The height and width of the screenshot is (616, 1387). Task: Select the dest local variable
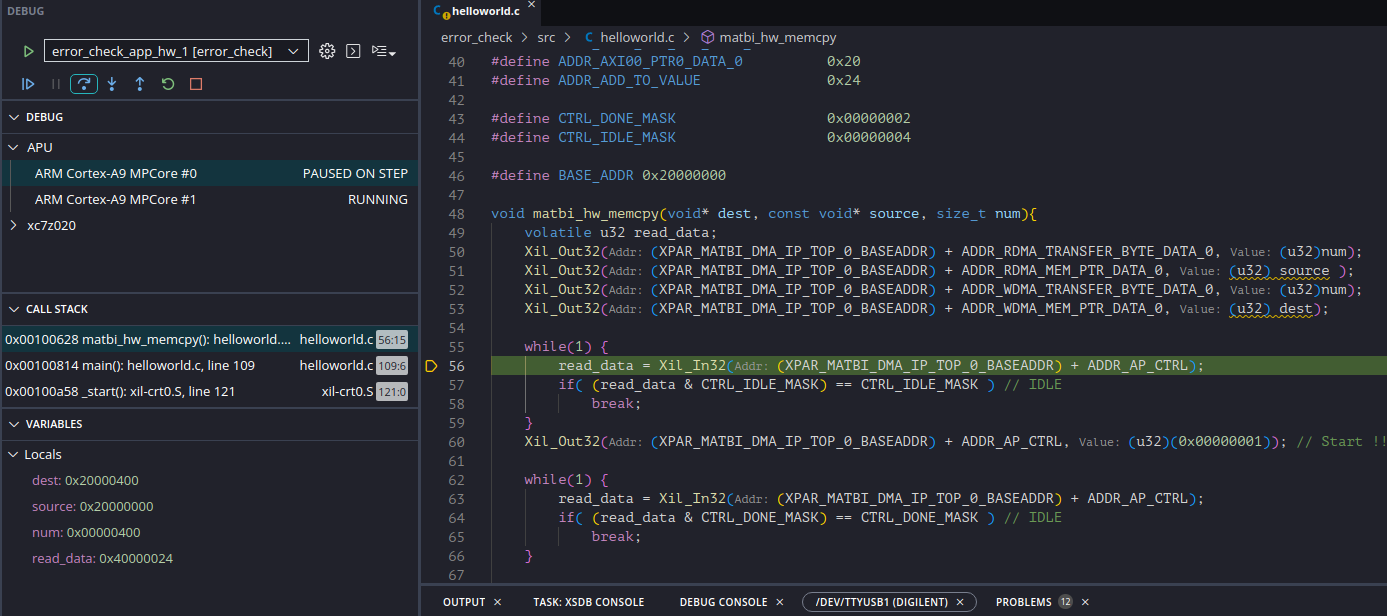pyautogui.click(x=209, y=480)
